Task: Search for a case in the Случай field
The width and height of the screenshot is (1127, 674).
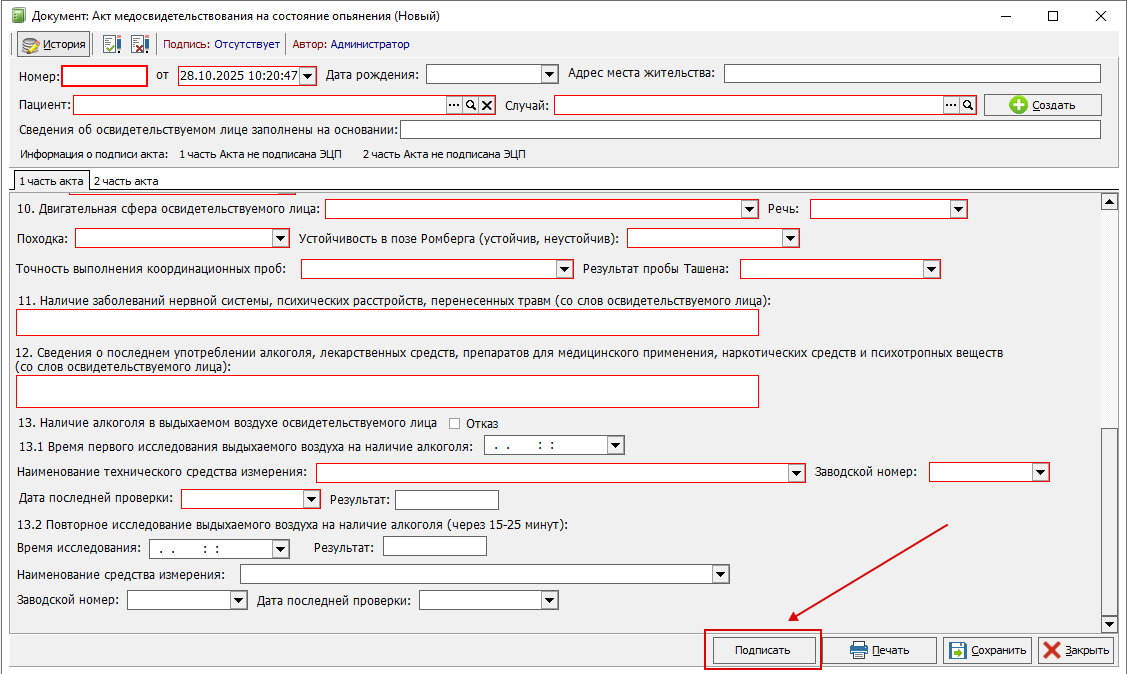Action: pos(967,105)
